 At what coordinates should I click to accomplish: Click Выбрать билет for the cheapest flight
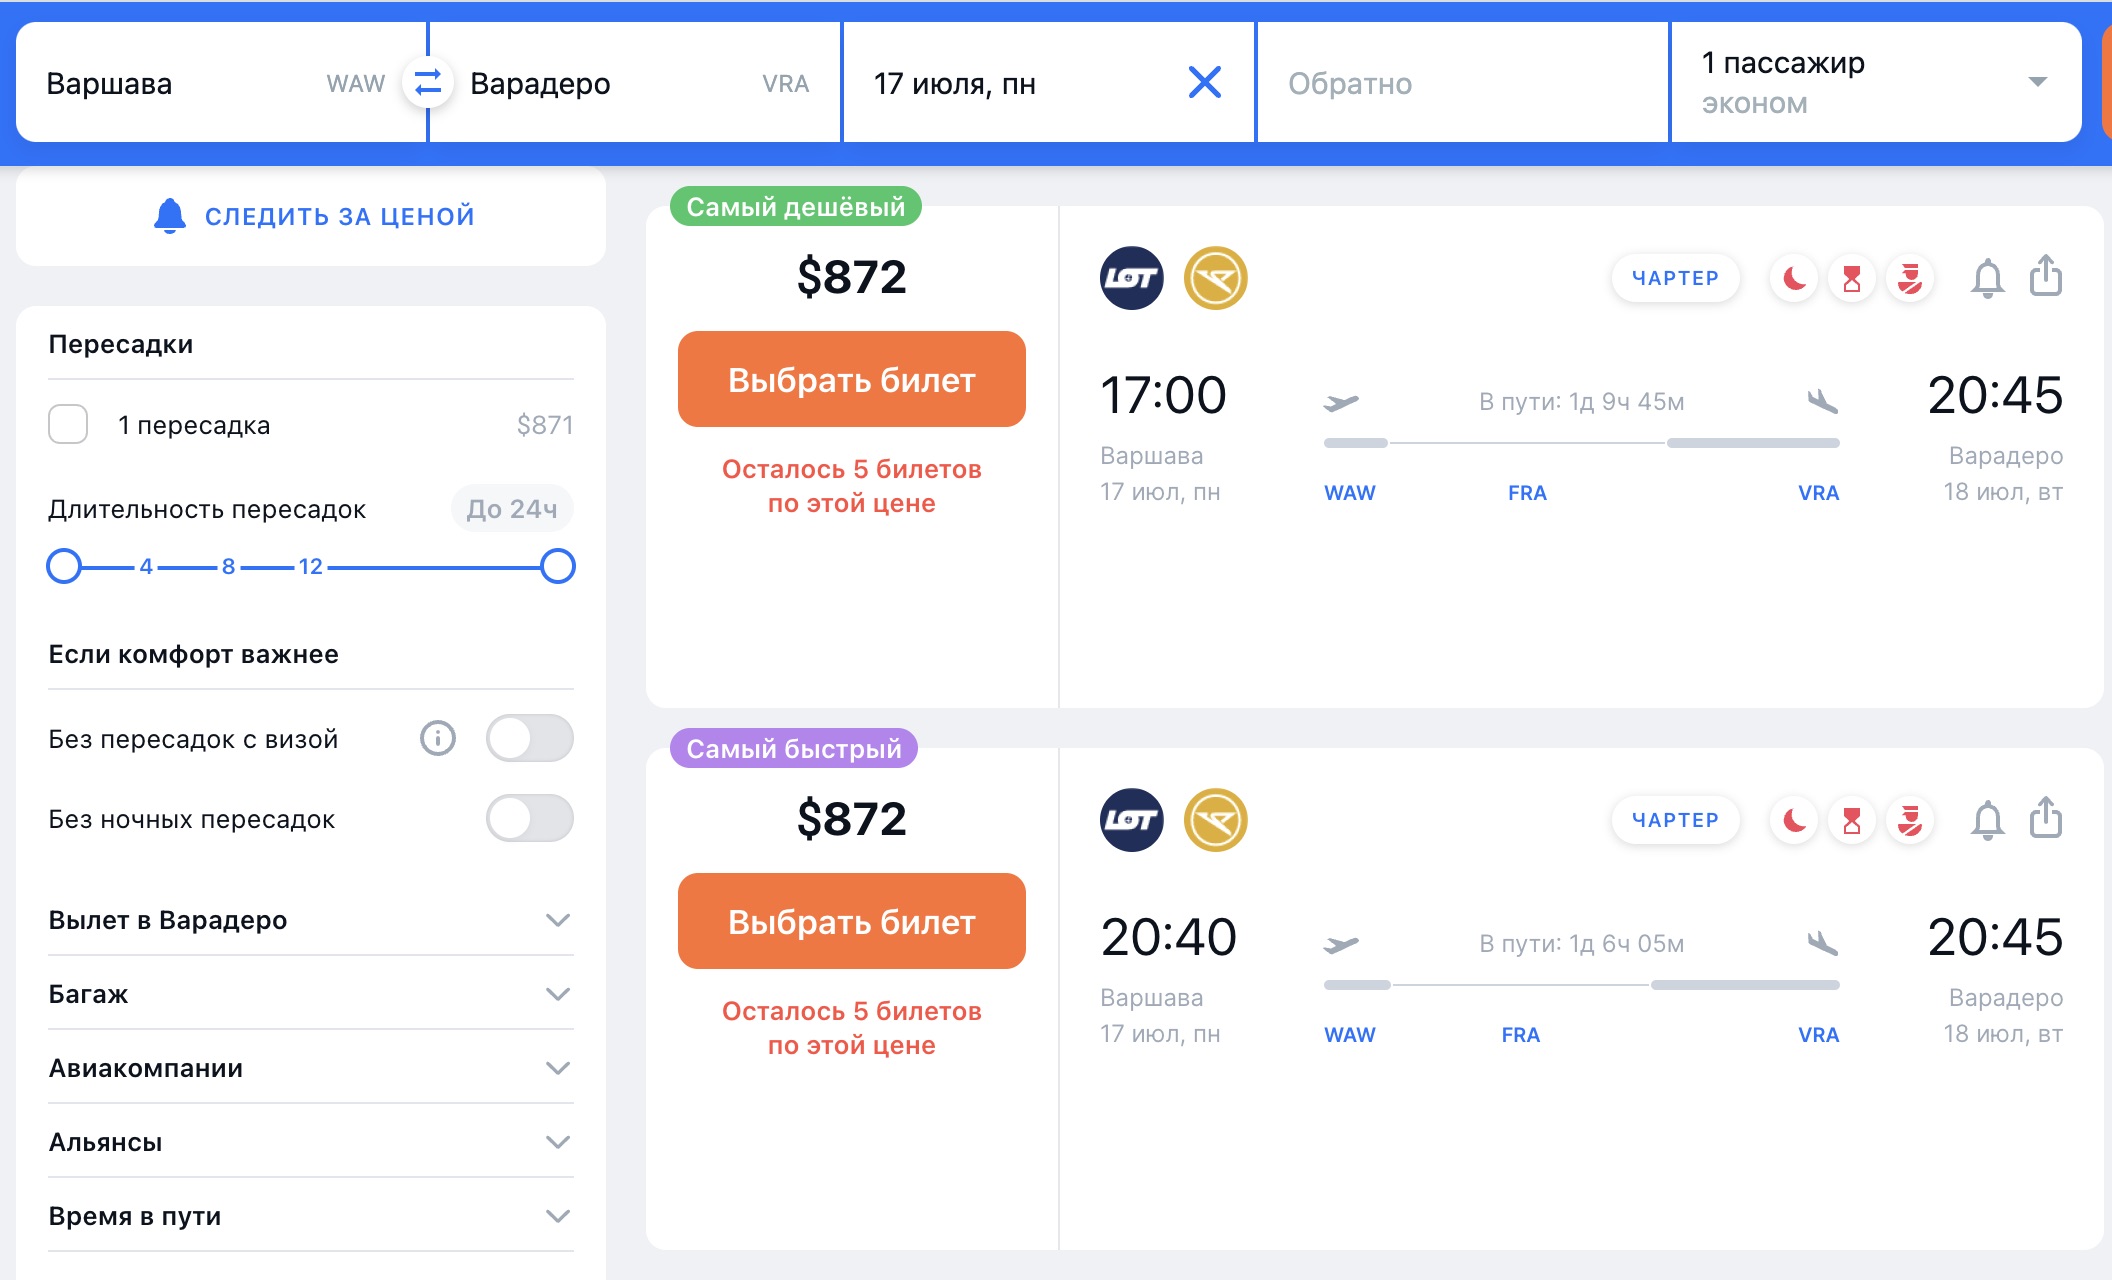[x=851, y=380]
